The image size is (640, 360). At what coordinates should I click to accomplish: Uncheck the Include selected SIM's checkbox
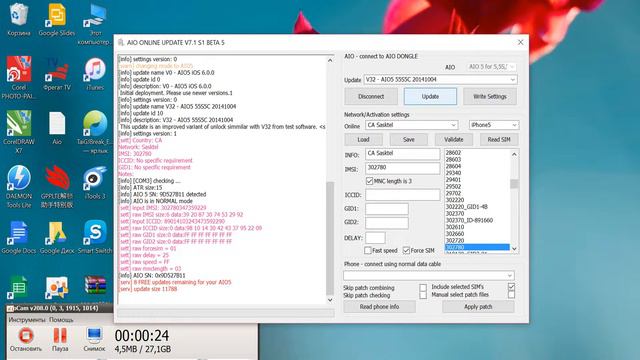[511, 287]
